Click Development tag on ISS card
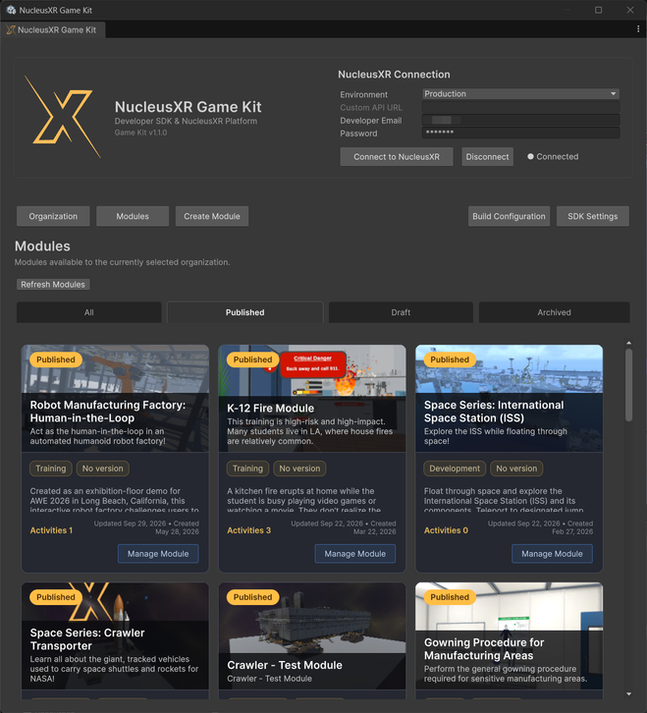Image resolution: width=647 pixels, height=713 pixels. point(455,468)
